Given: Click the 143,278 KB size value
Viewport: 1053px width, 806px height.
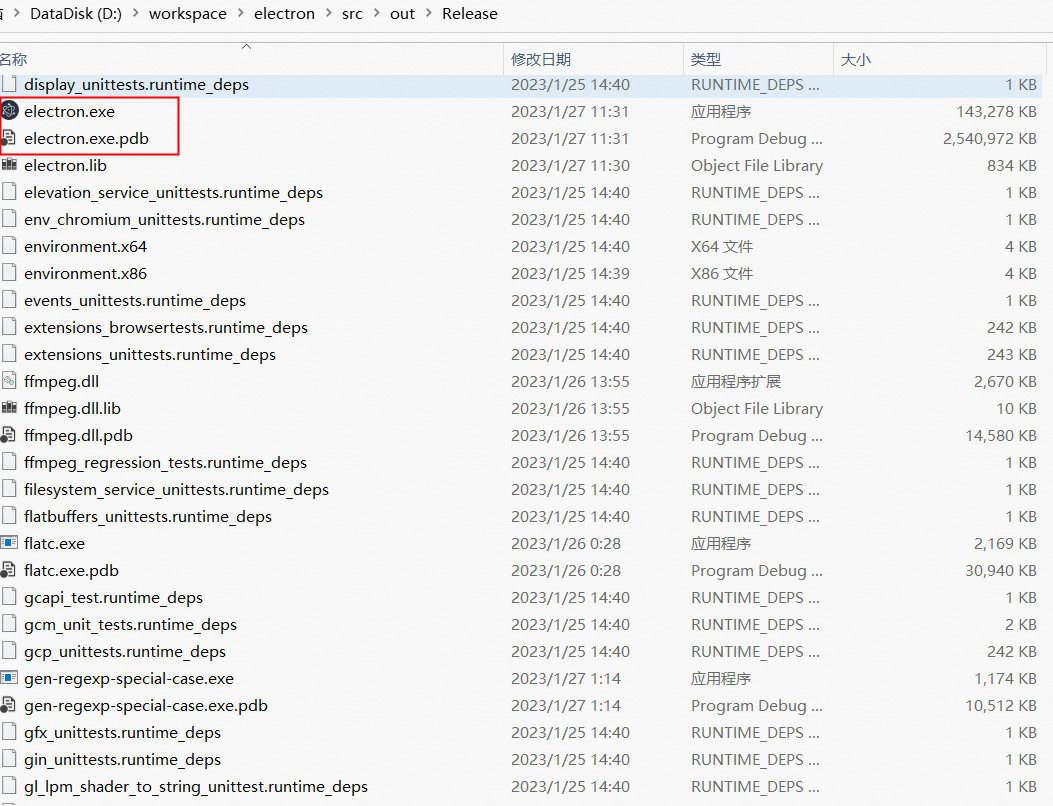Looking at the screenshot, I should coord(997,111).
